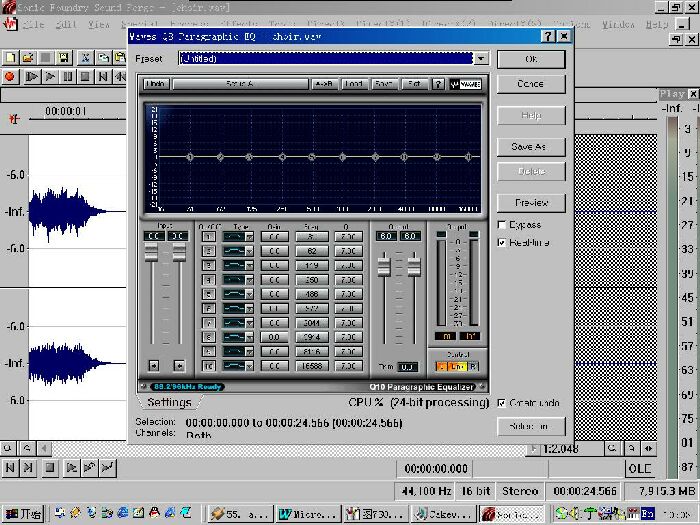
Task: Click the OK button
Action: point(531,59)
